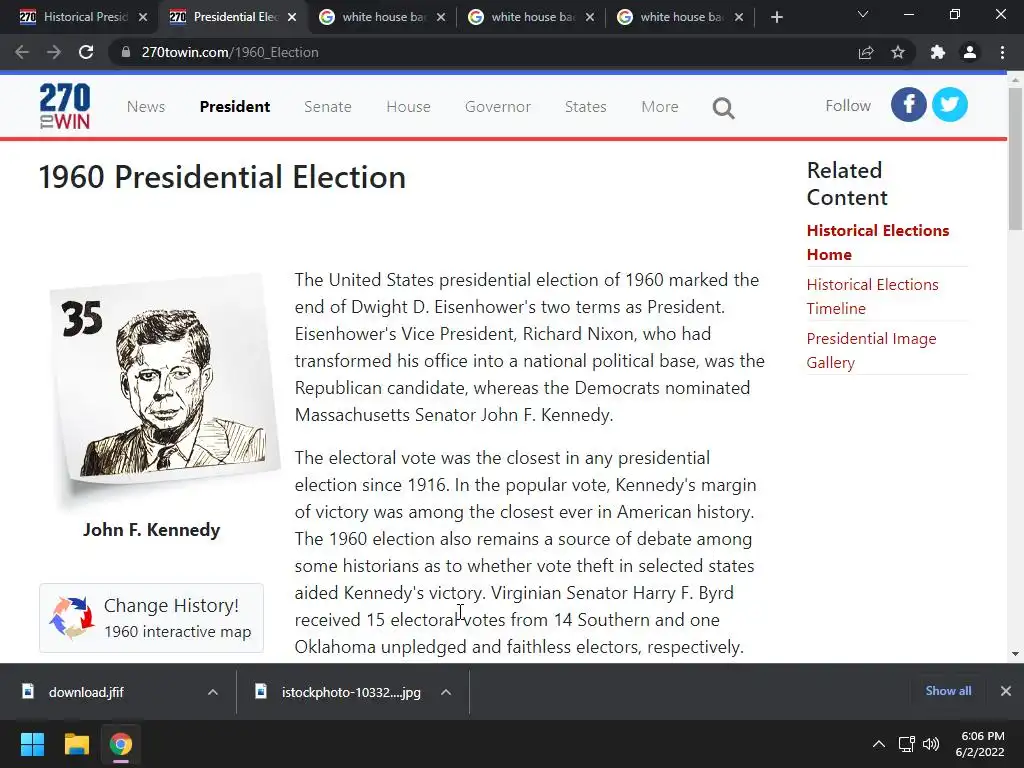Open Windows Start menu
Screen dimensions: 1024x768
point(32,744)
